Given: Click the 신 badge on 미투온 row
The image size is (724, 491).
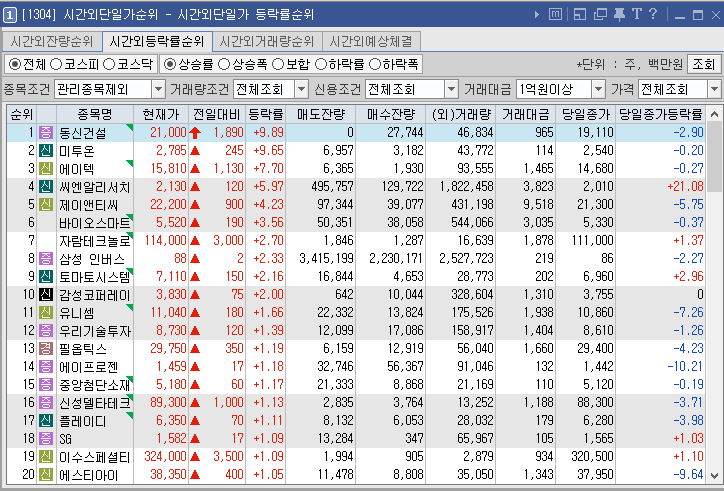Looking at the screenshot, I should coord(45,151).
